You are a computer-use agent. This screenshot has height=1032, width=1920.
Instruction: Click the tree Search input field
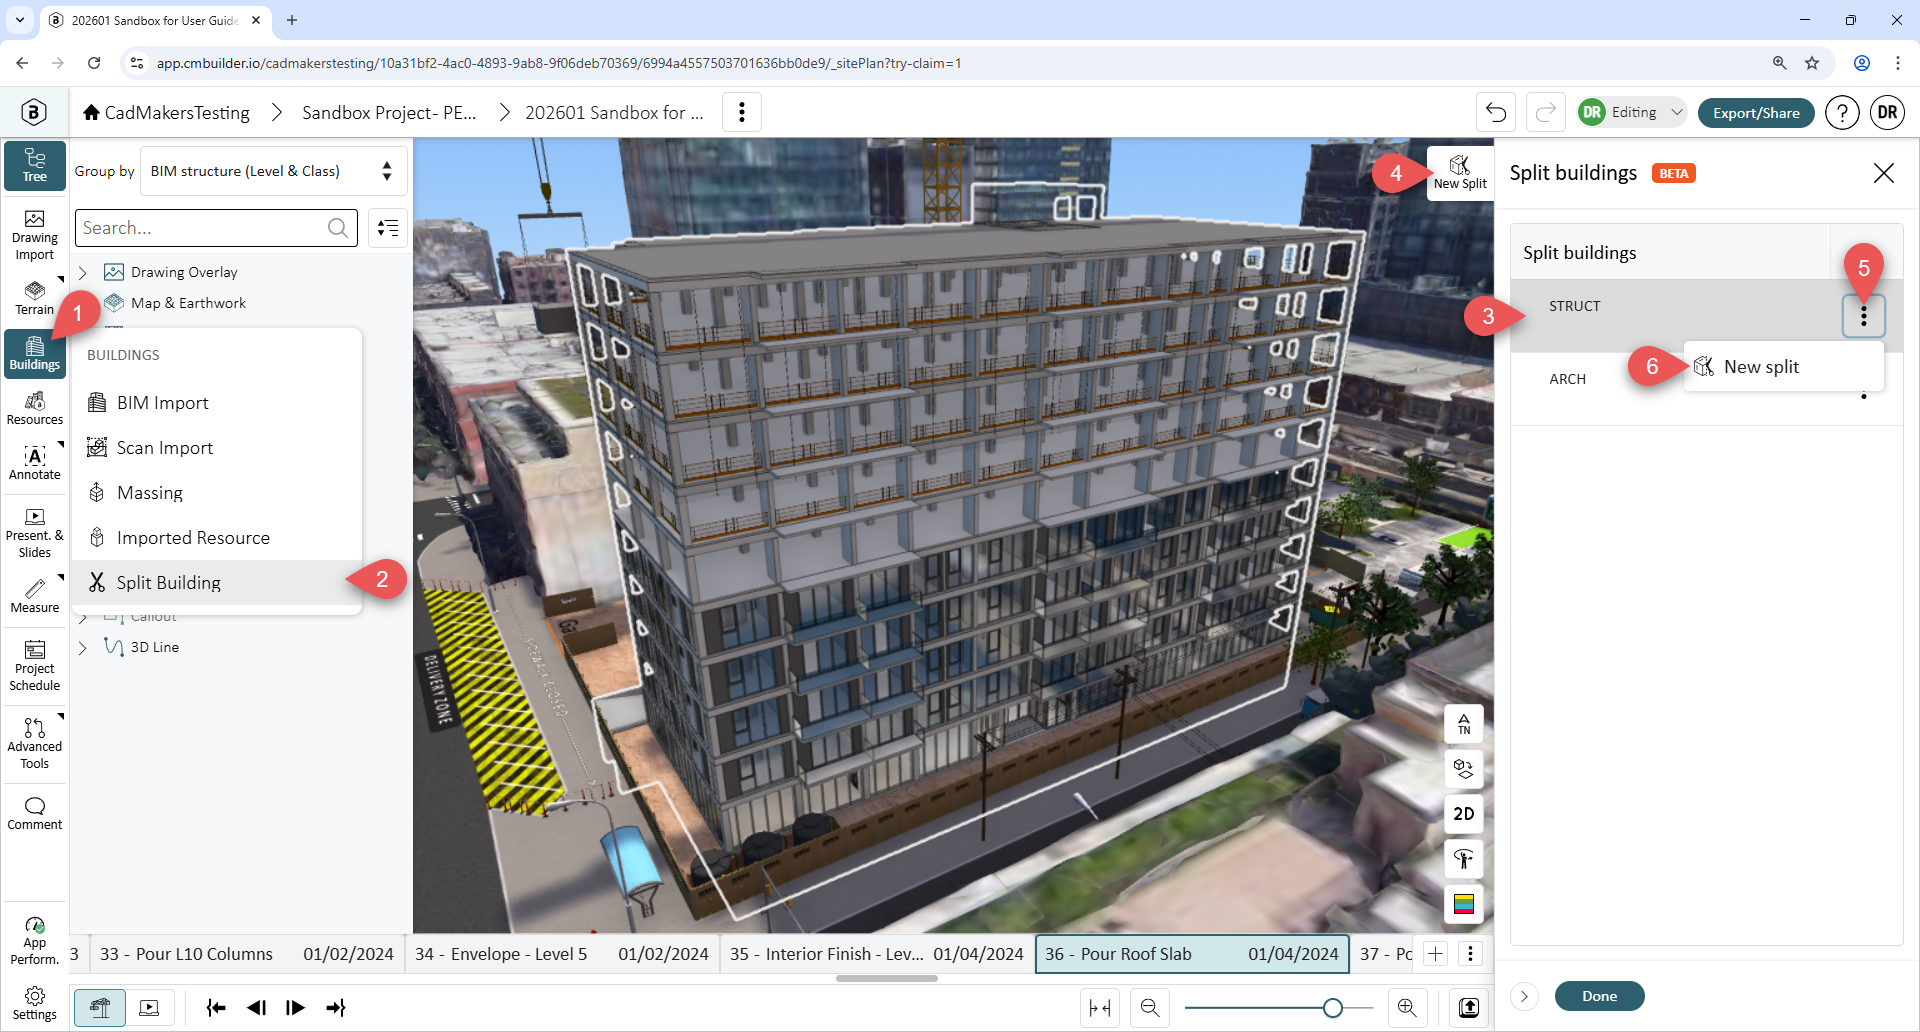click(x=216, y=228)
